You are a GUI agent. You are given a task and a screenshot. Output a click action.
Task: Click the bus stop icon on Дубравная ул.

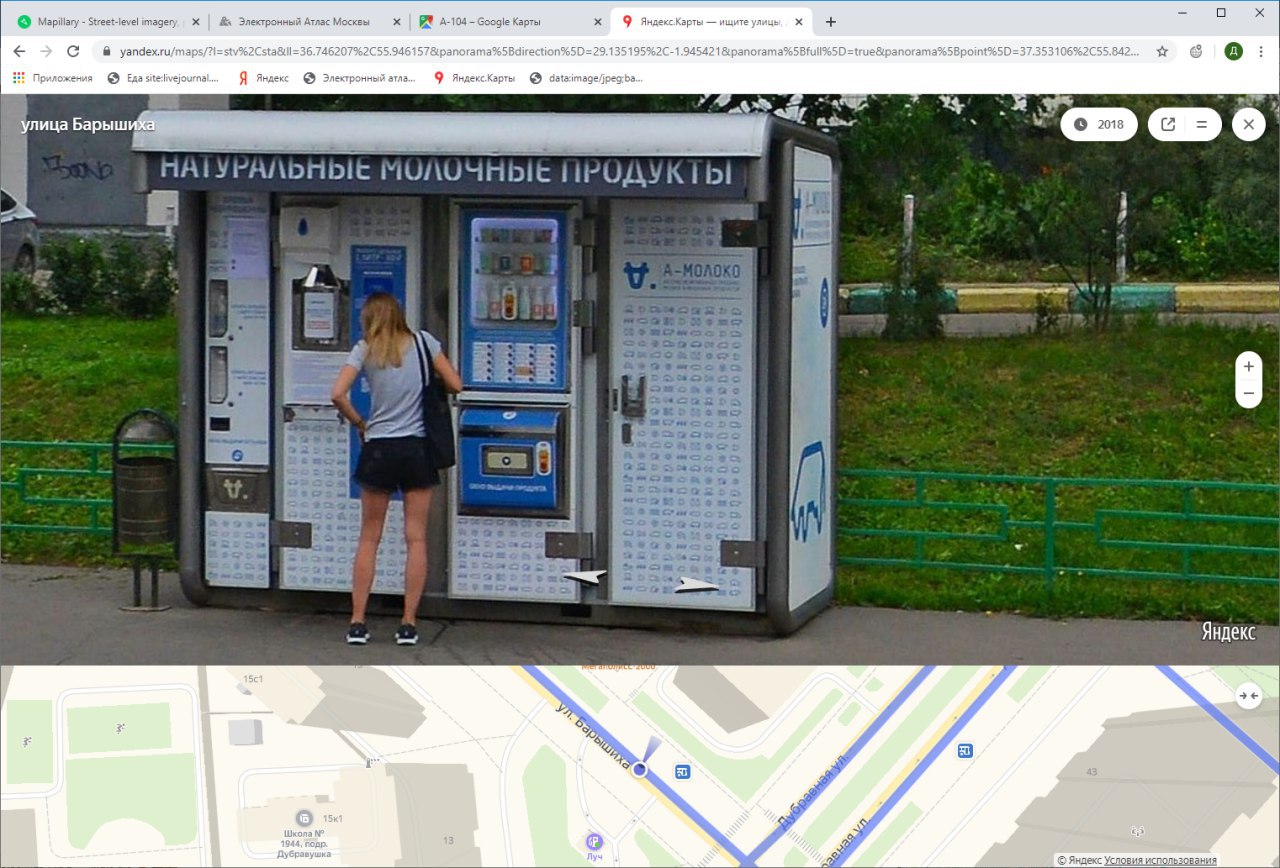tap(965, 751)
